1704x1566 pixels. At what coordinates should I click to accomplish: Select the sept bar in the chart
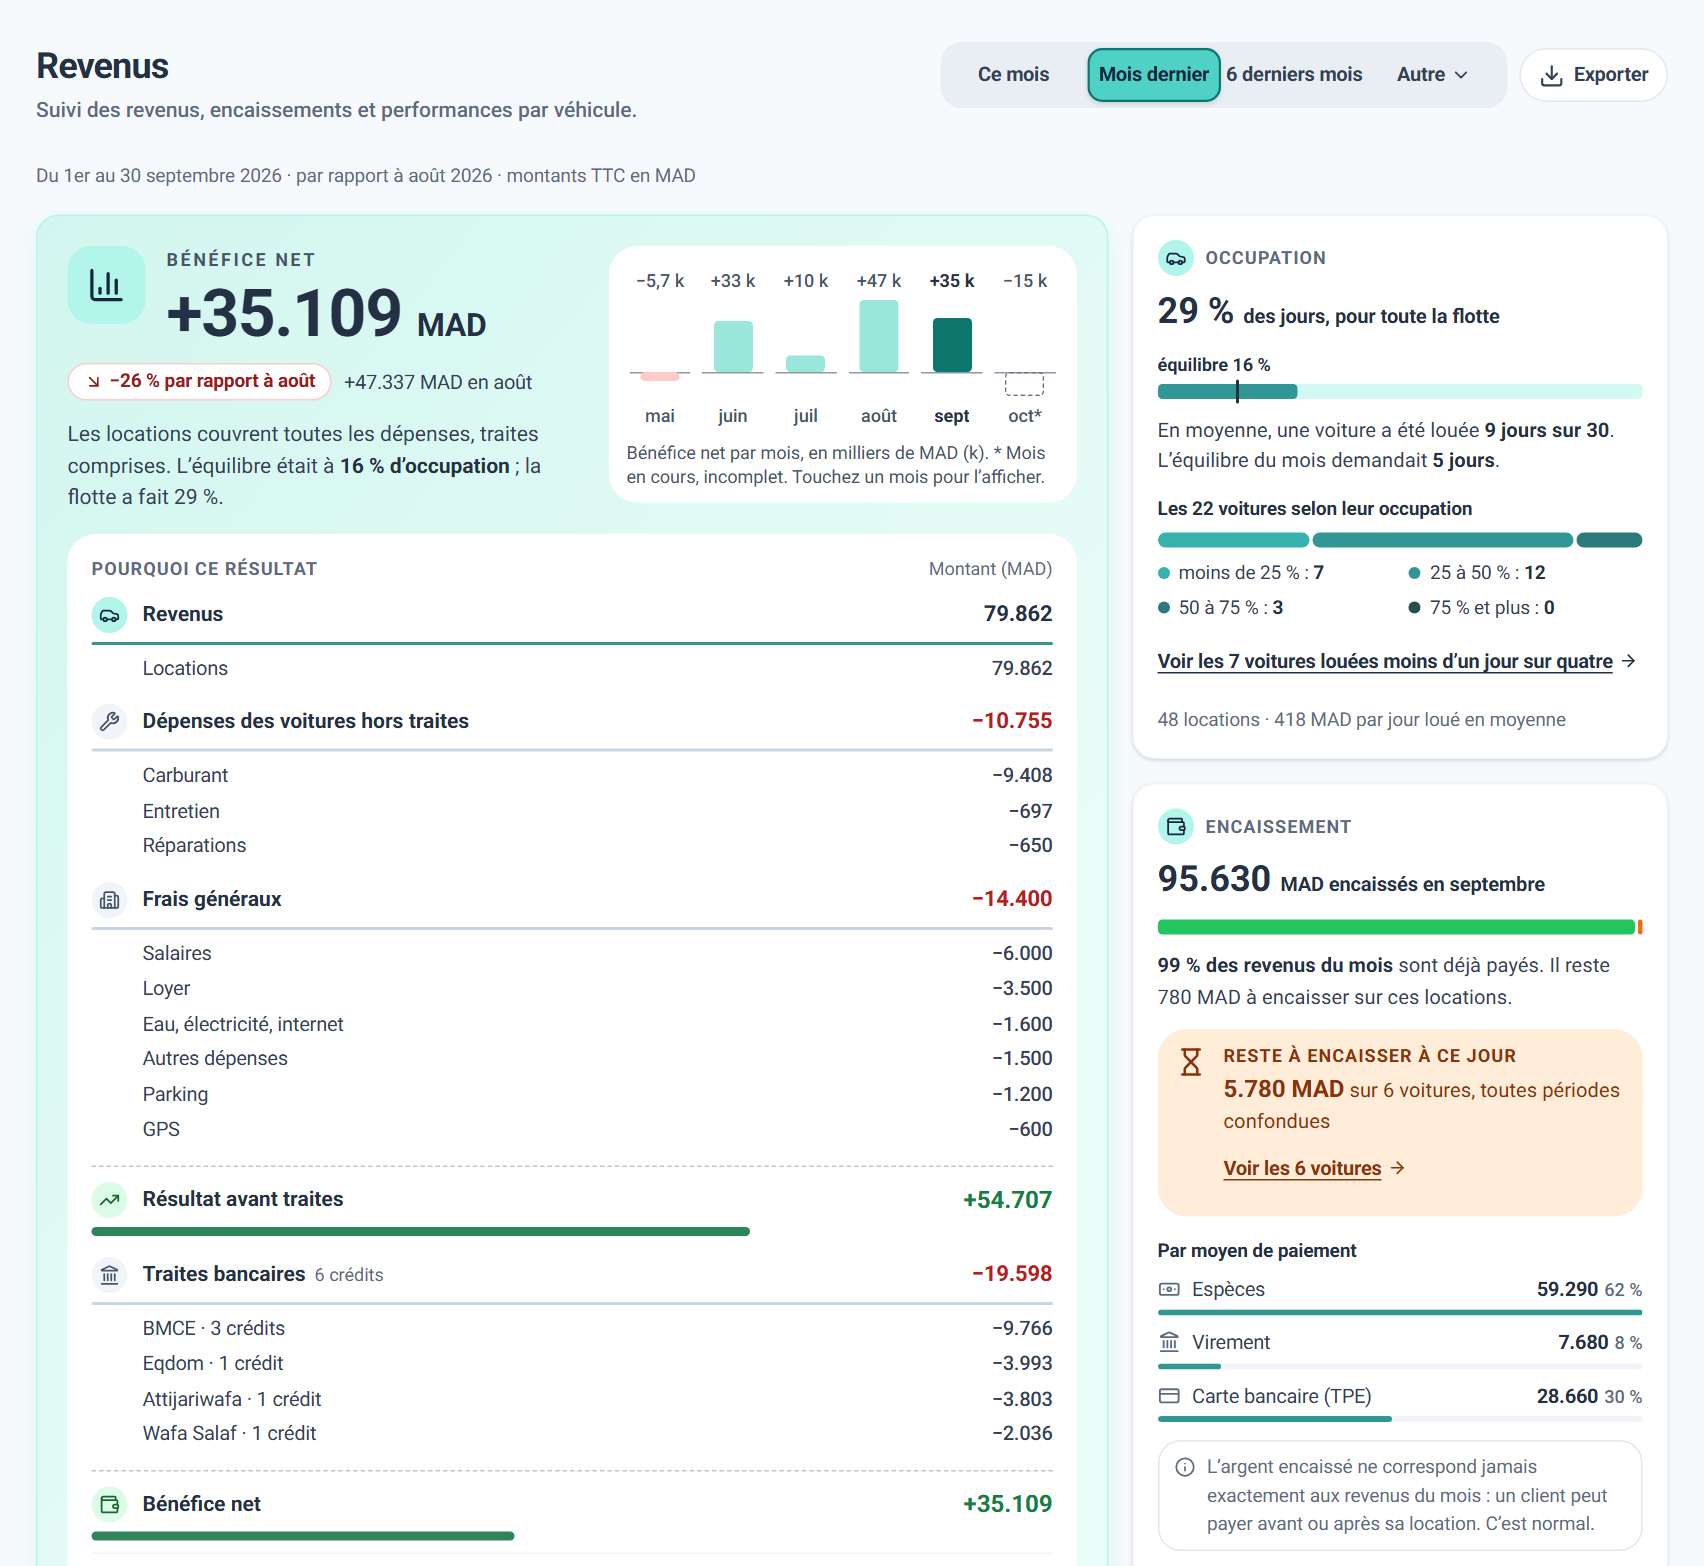point(952,345)
